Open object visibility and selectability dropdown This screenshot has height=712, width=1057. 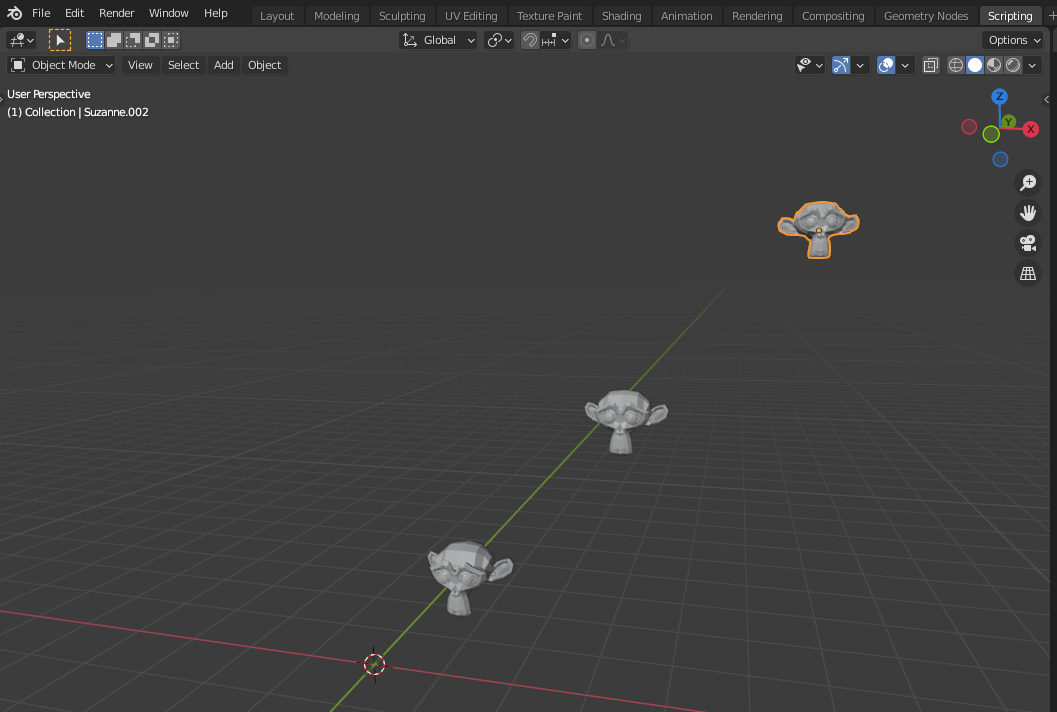tap(810, 65)
